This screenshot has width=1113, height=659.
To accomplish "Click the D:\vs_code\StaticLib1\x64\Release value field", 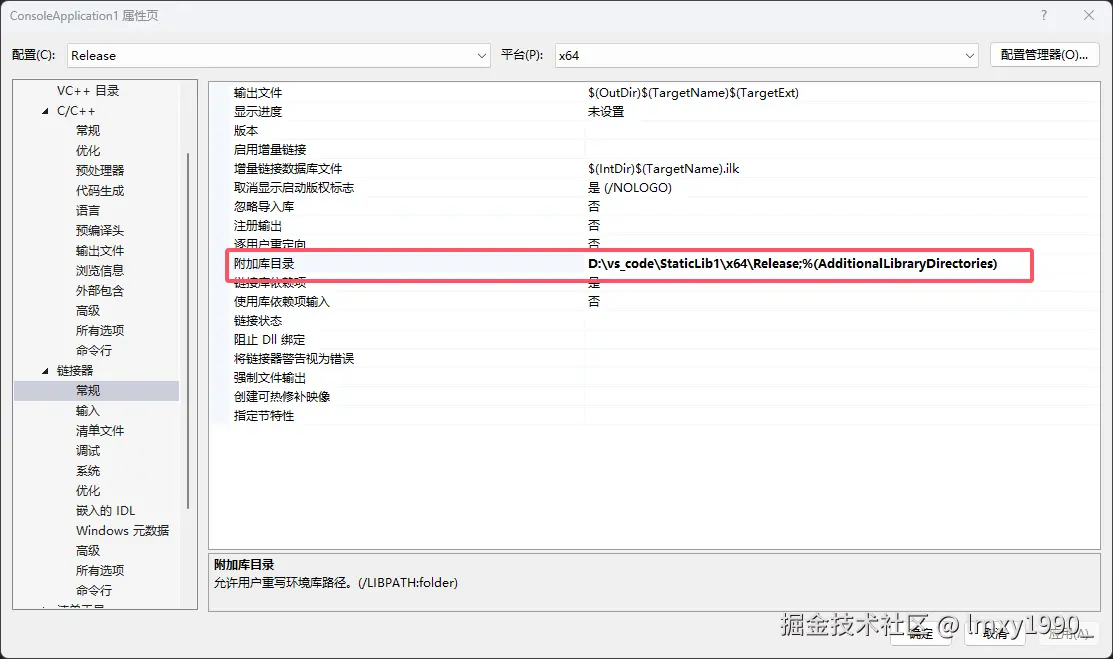I will (x=792, y=263).
